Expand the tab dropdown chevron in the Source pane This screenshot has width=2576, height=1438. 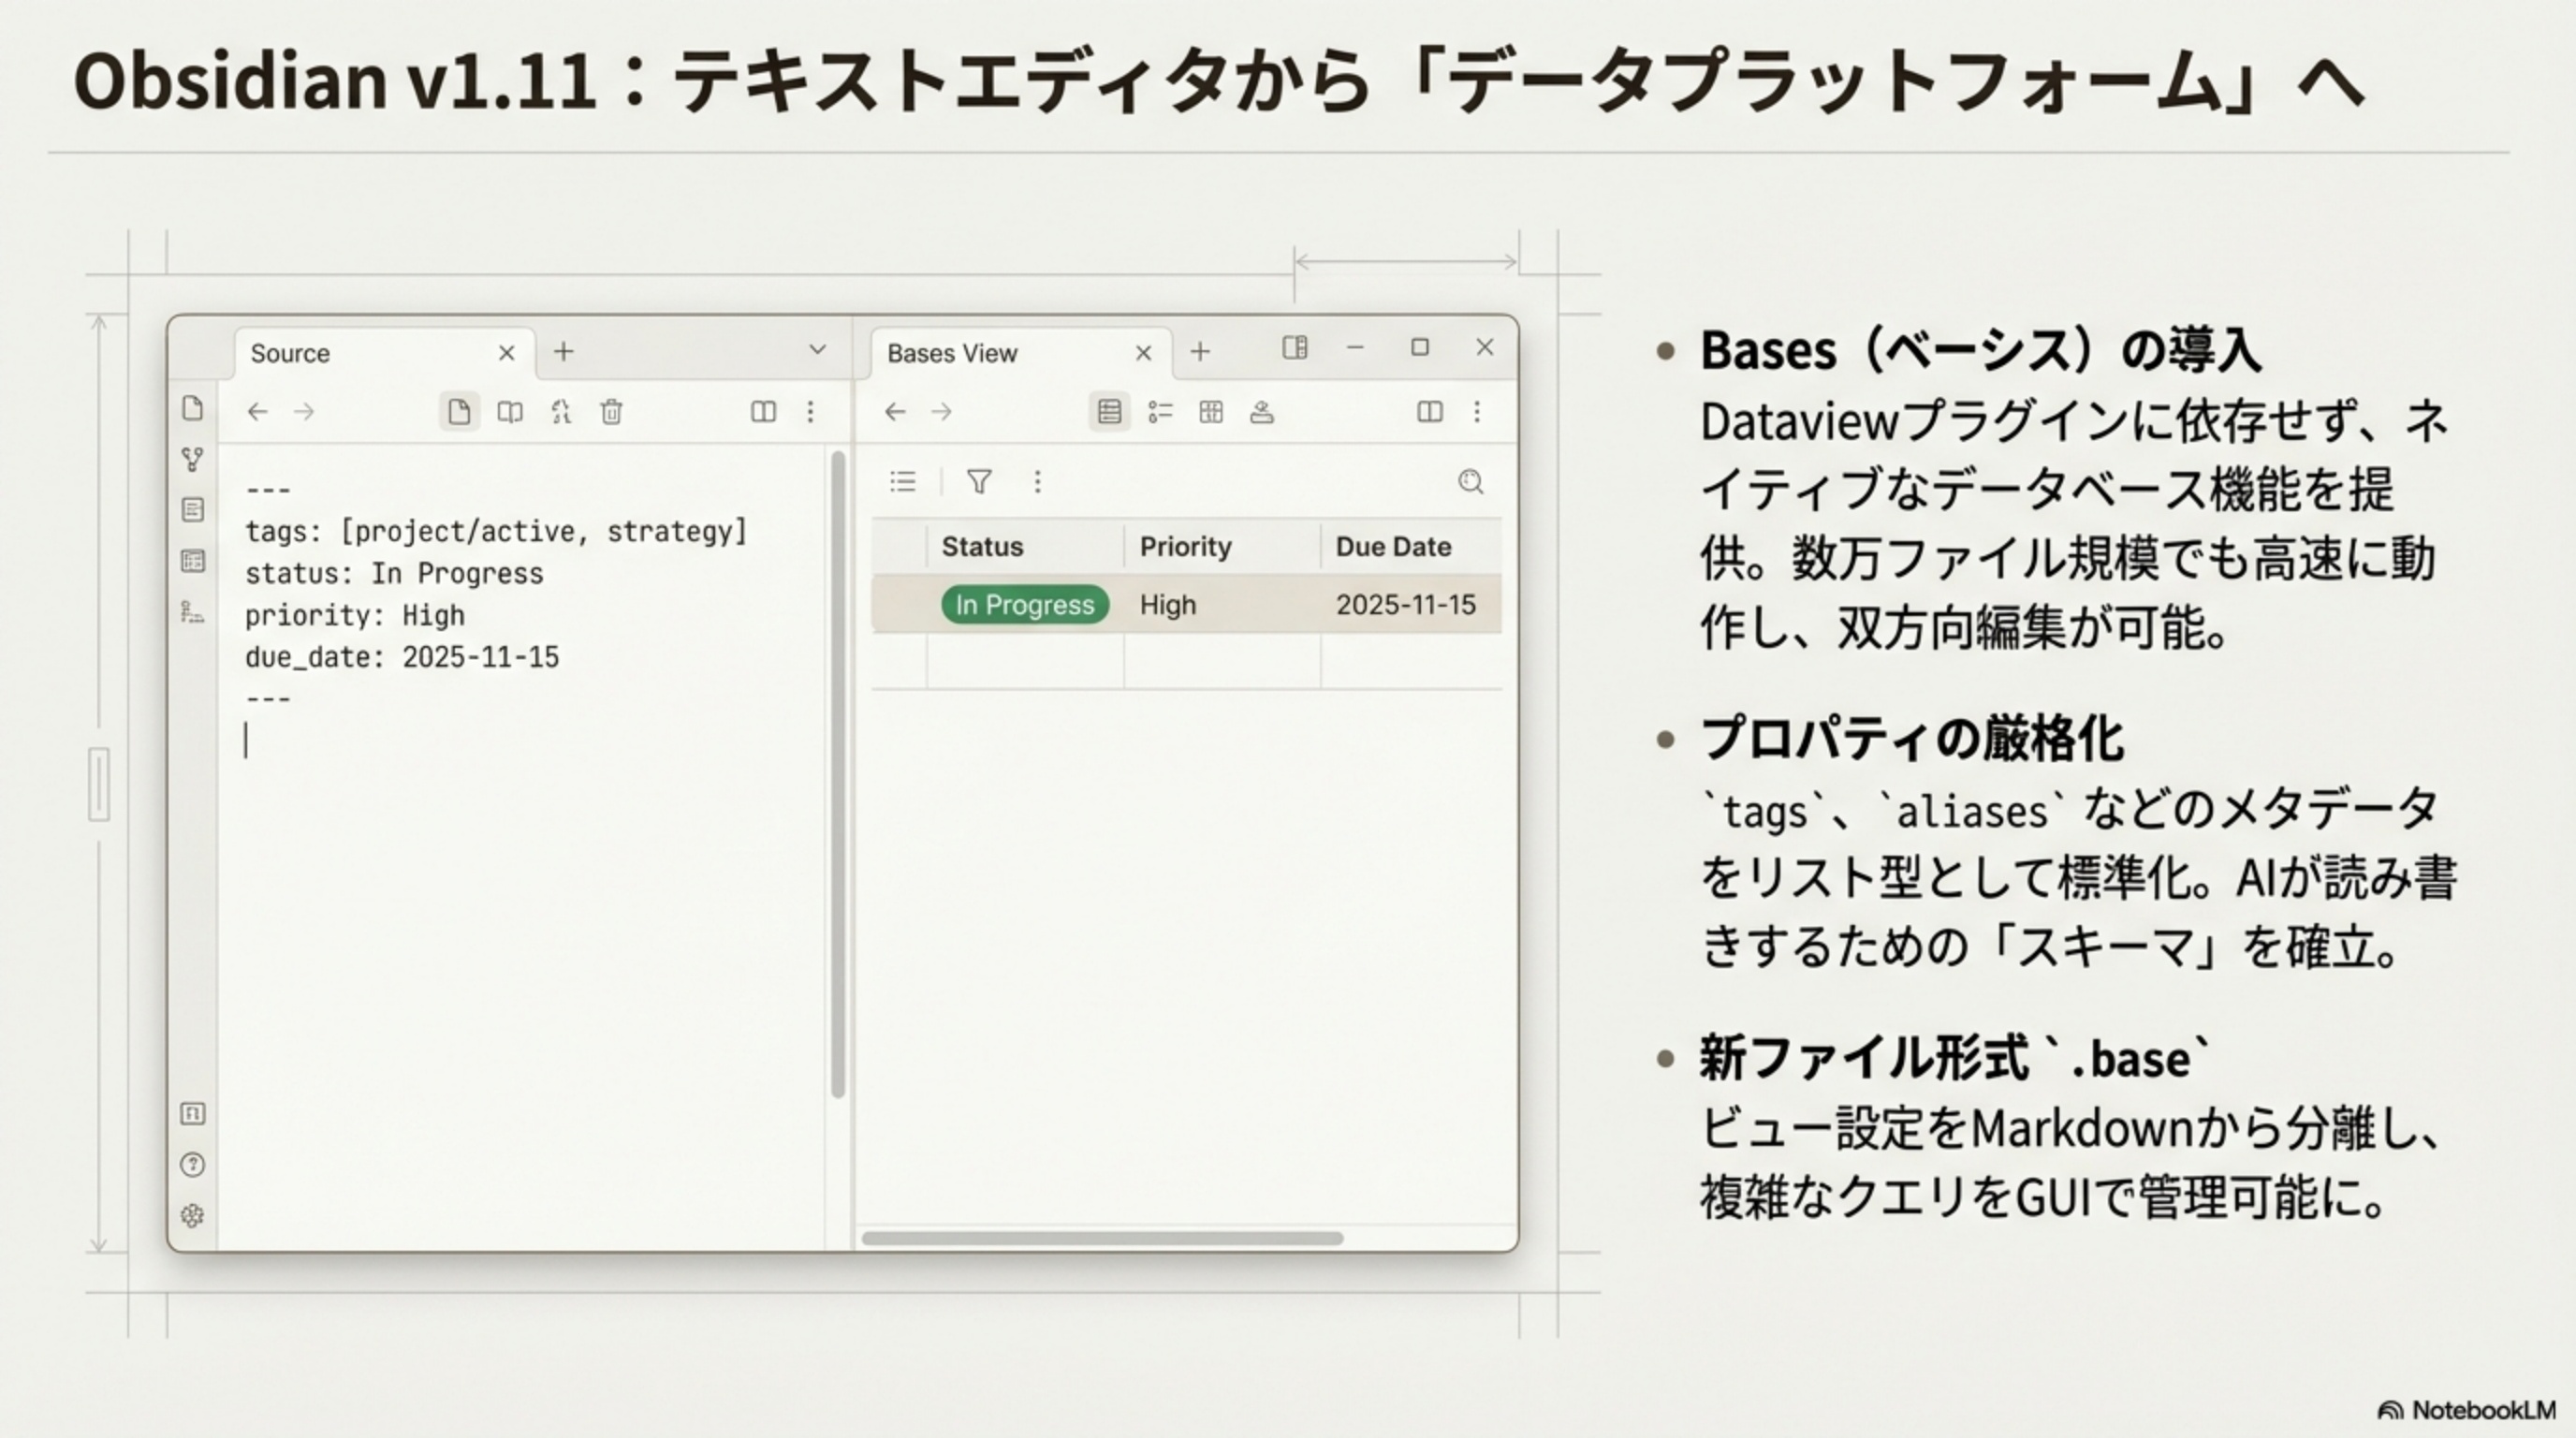(x=818, y=350)
